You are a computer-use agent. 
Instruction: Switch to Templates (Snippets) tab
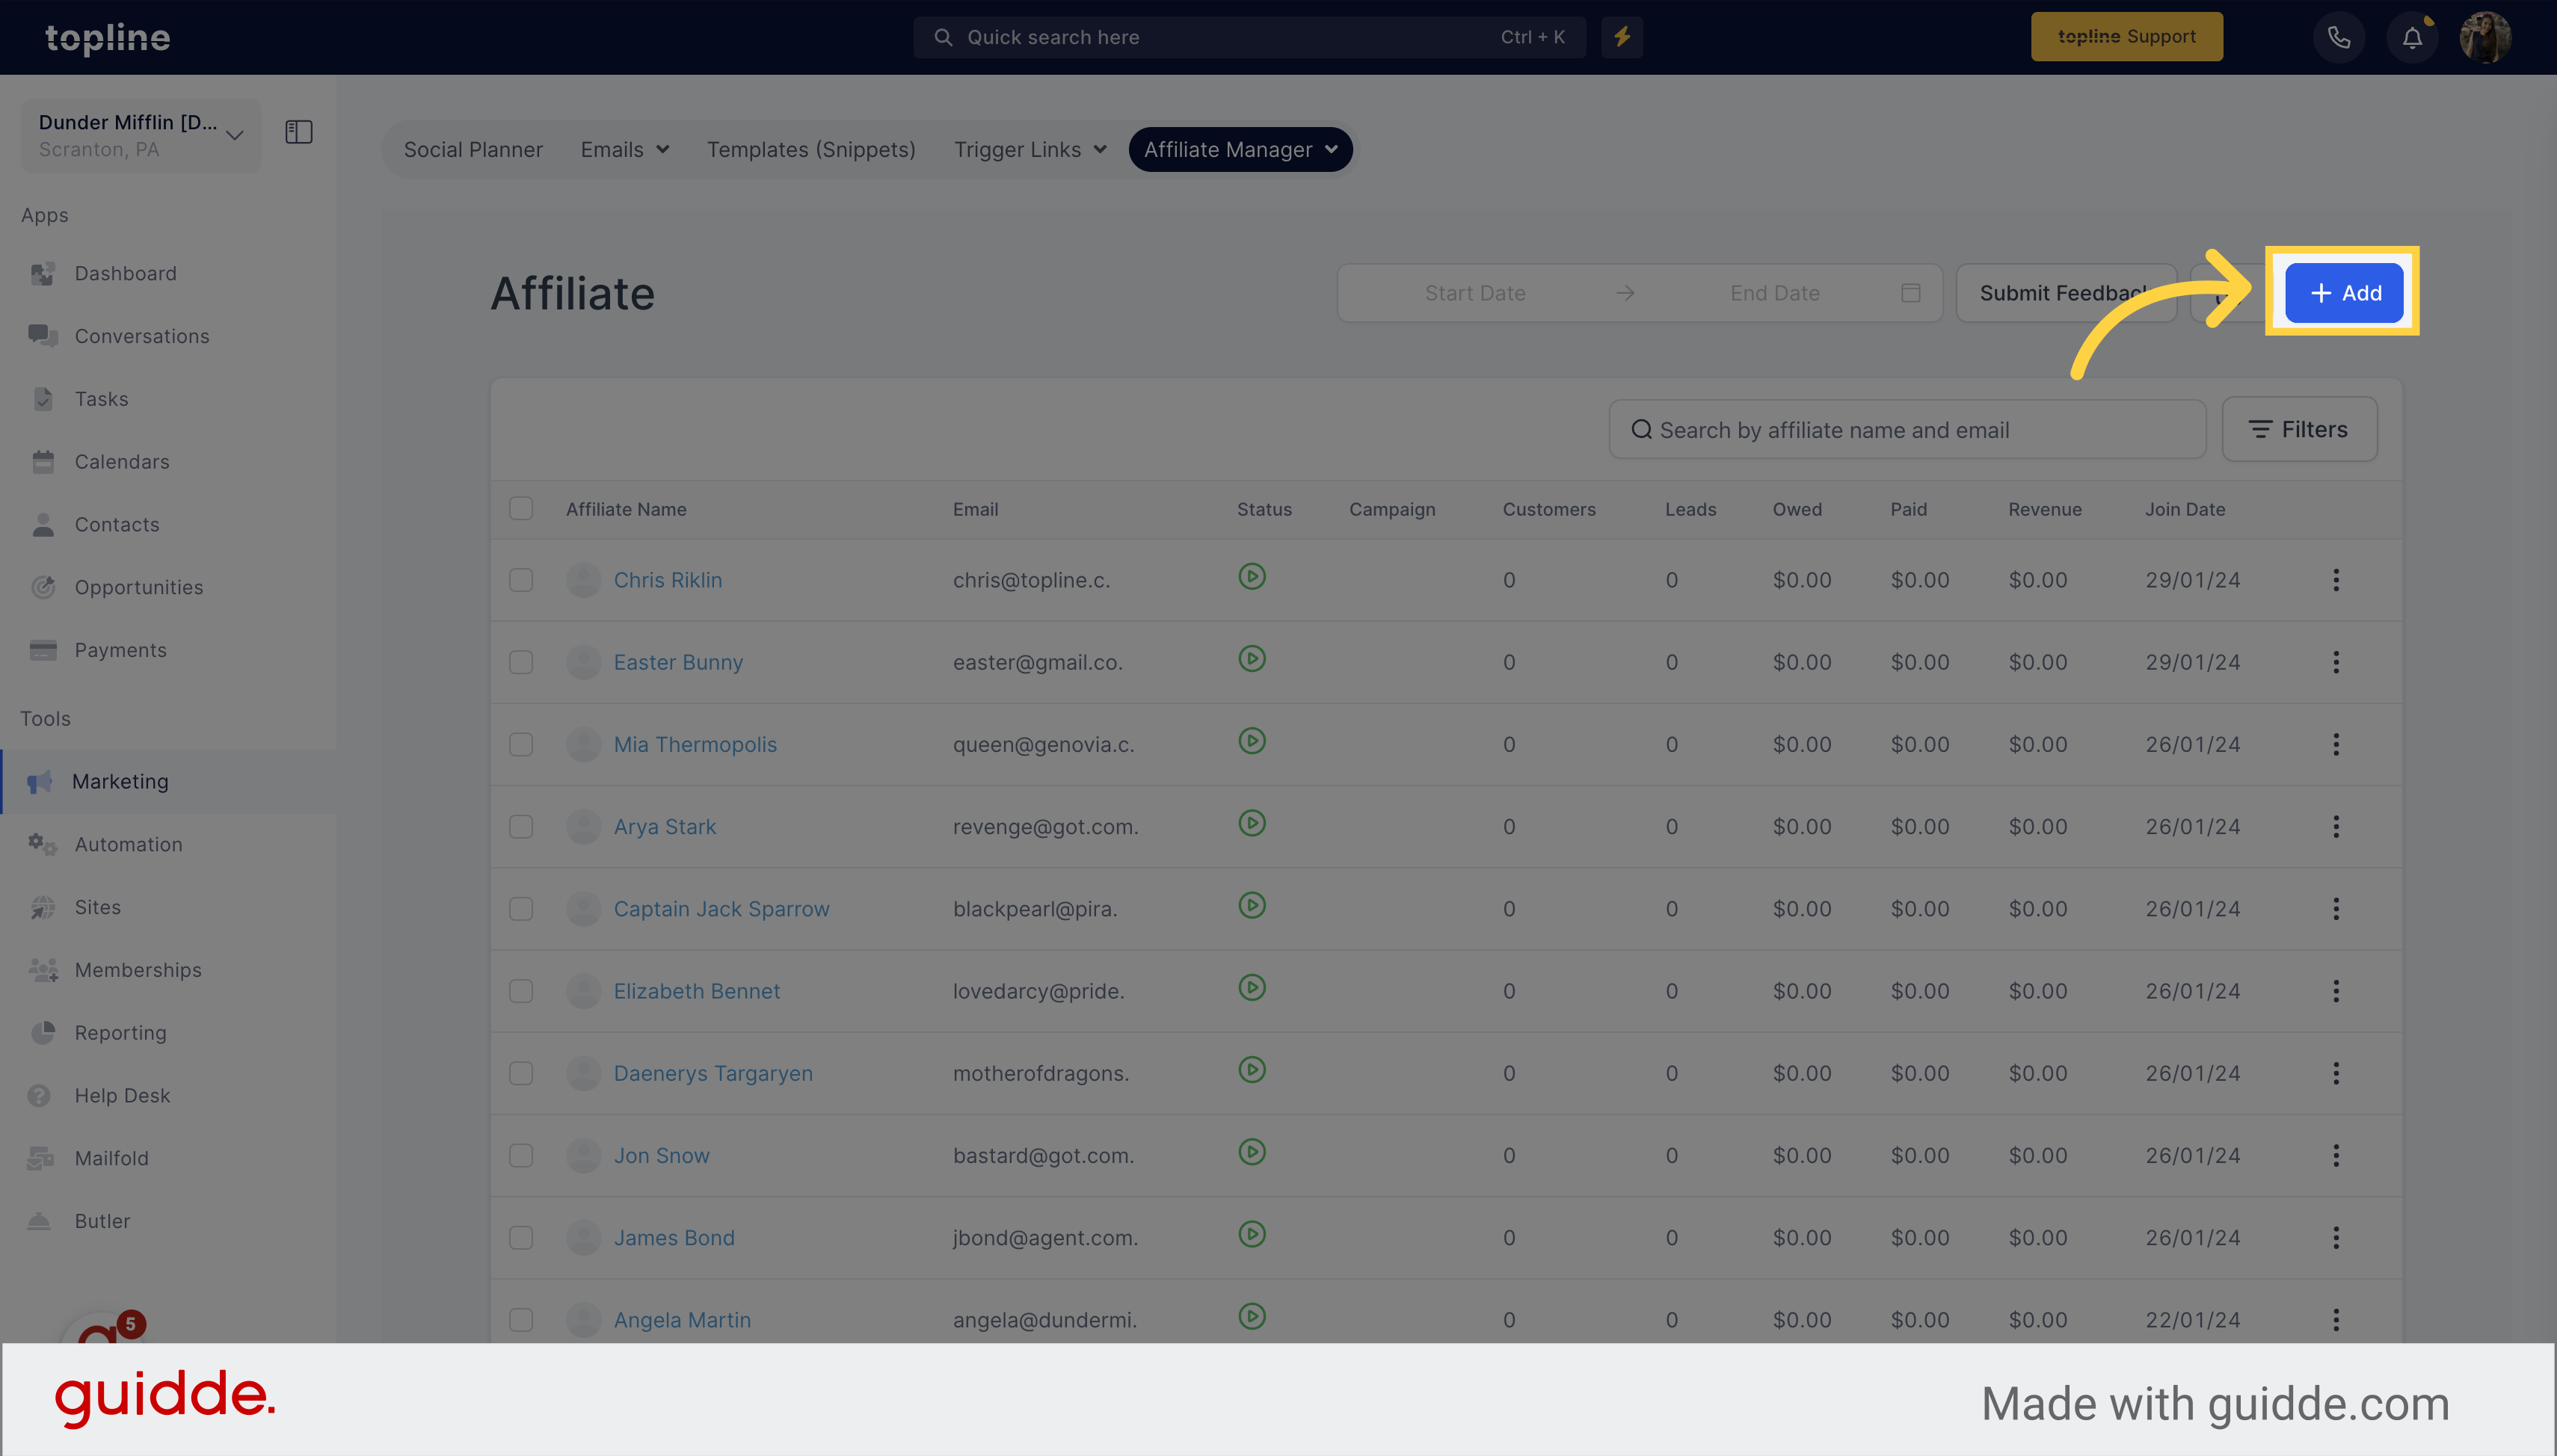point(811,150)
